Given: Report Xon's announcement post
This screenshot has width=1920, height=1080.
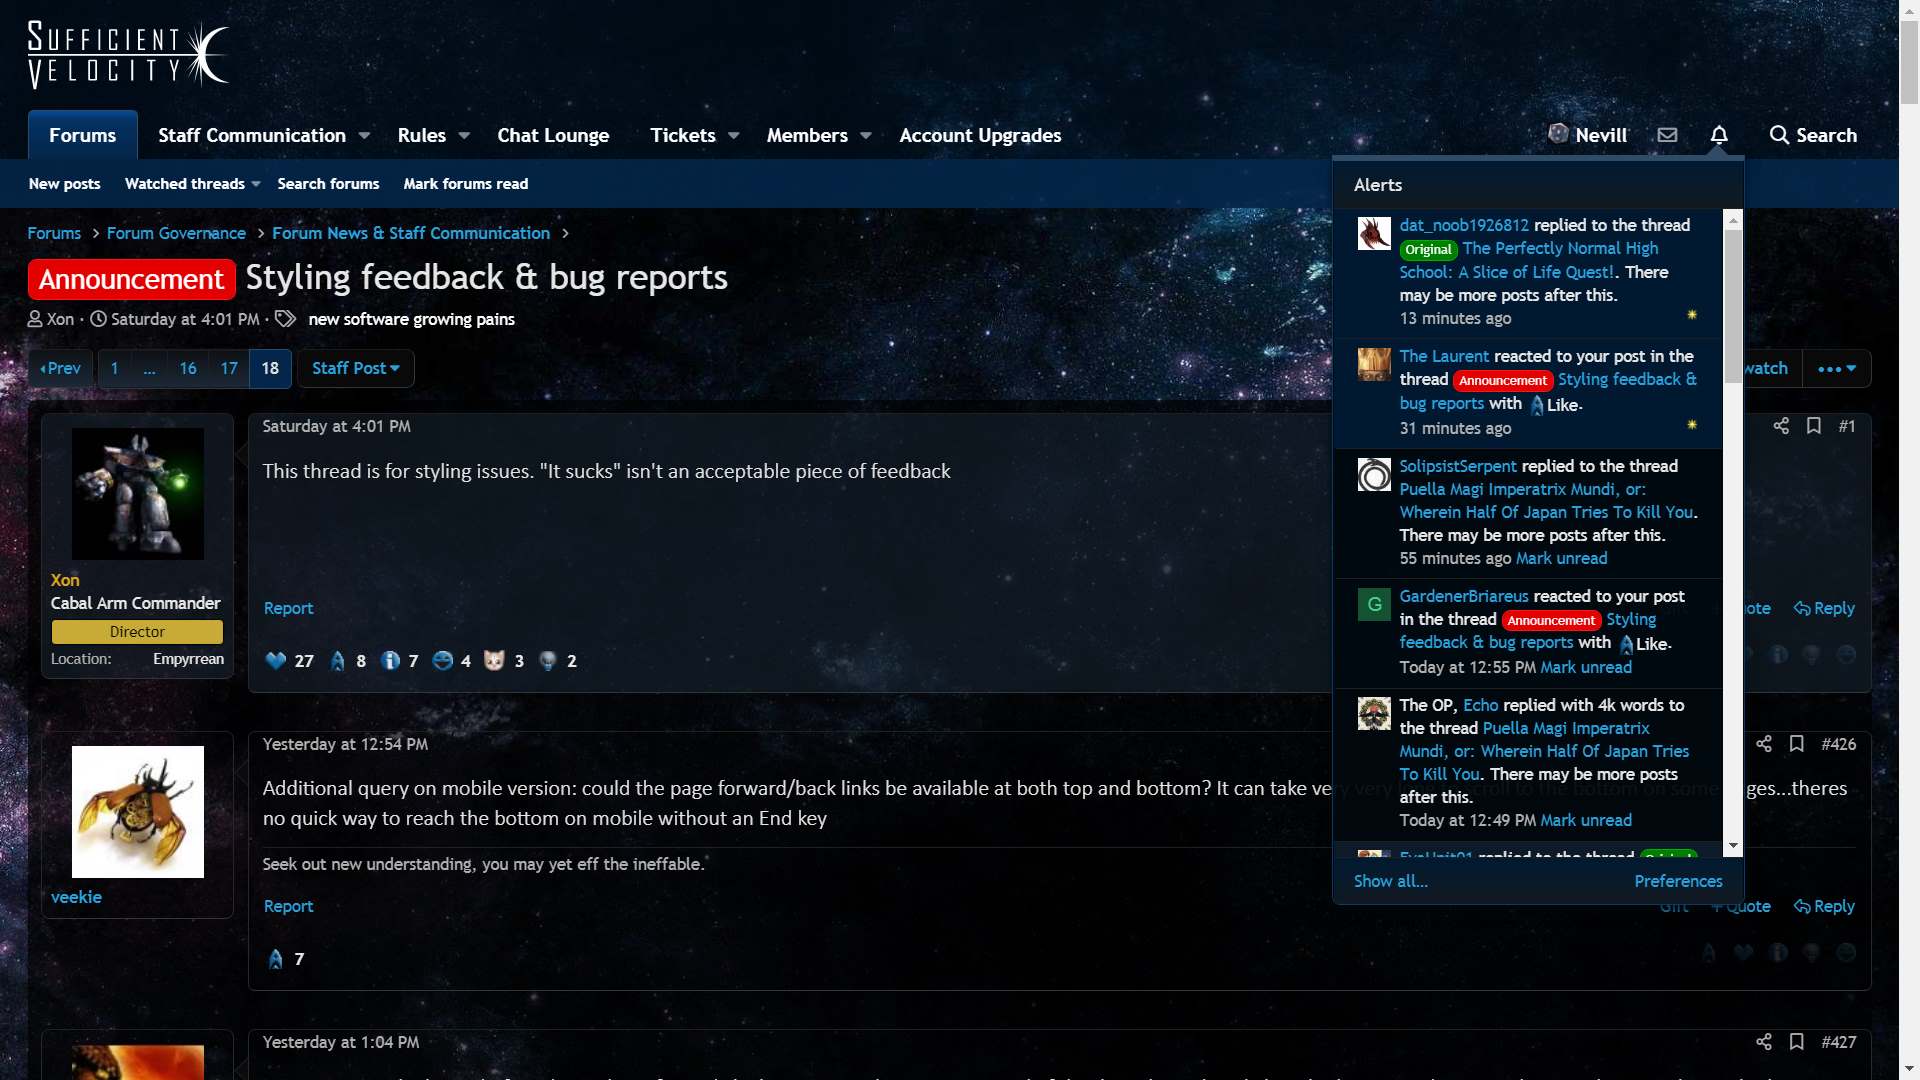Looking at the screenshot, I should [287, 608].
